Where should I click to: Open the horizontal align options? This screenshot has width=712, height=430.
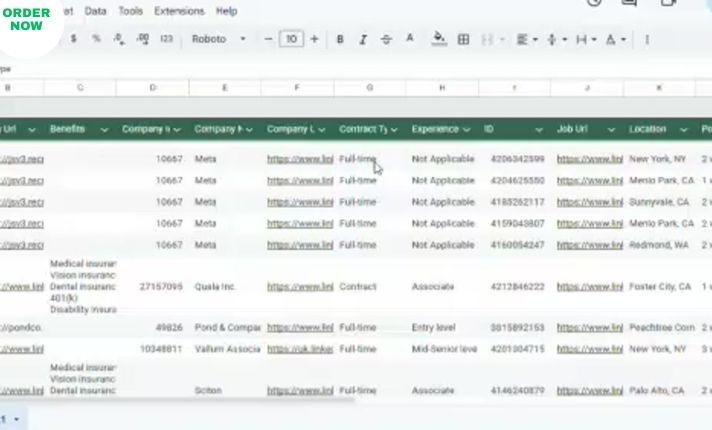pyautogui.click(x=527, y=40)
